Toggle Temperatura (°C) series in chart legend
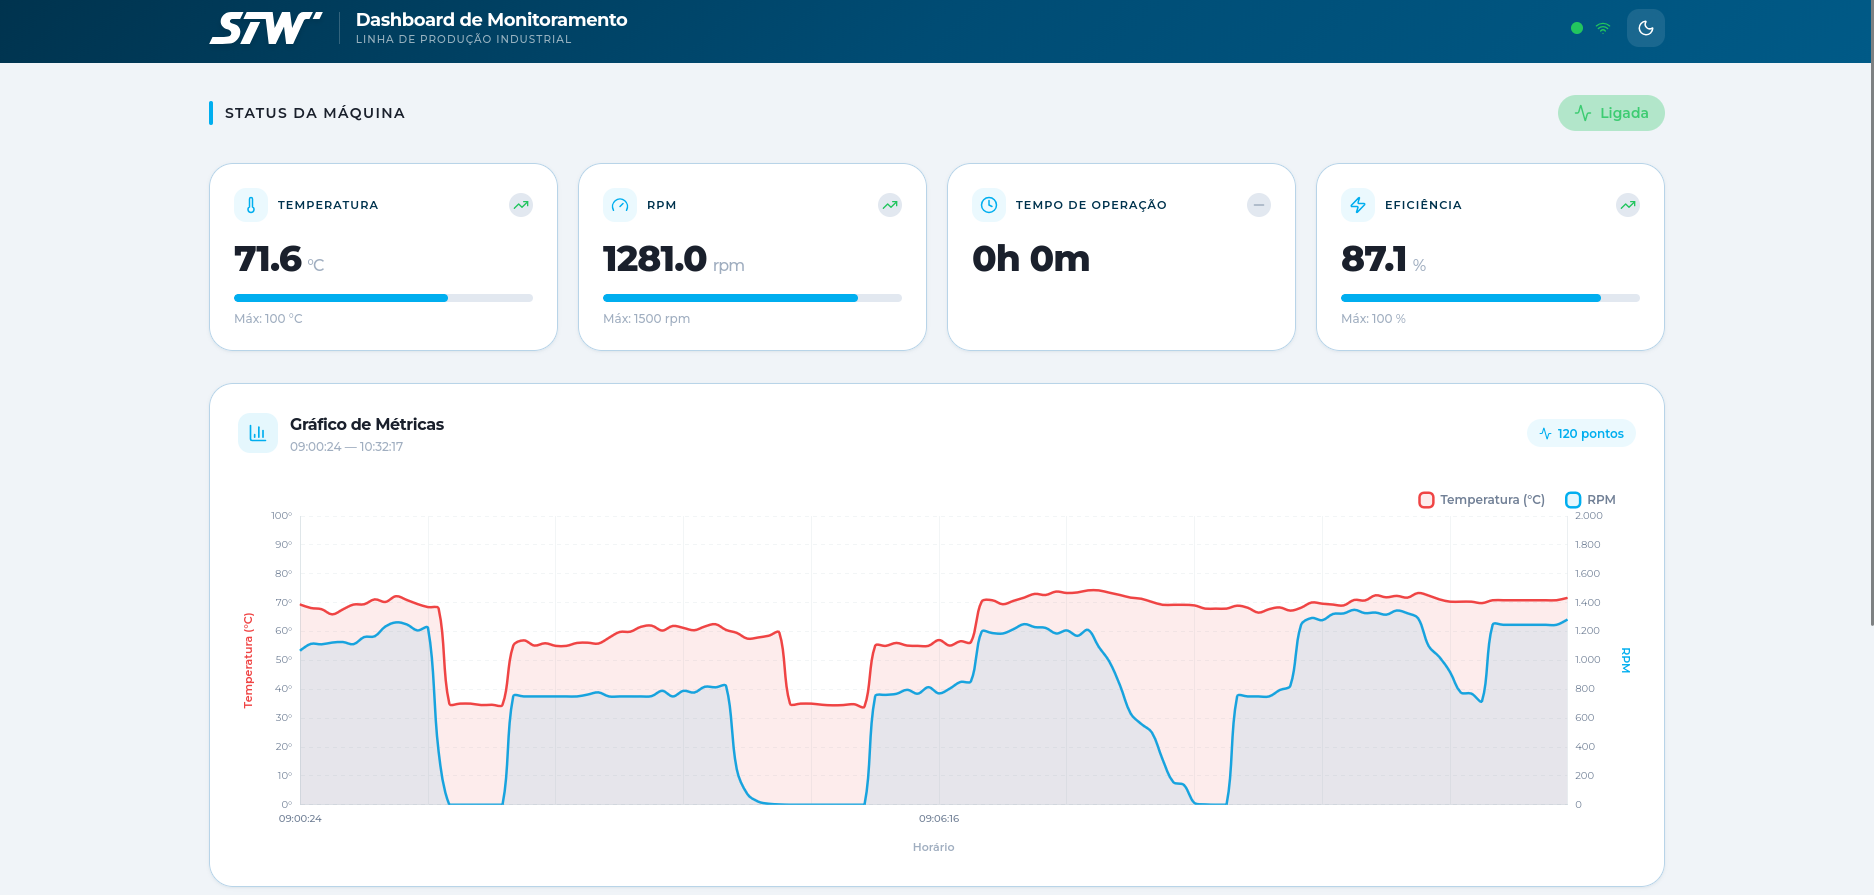 [x=1481, y=500]
